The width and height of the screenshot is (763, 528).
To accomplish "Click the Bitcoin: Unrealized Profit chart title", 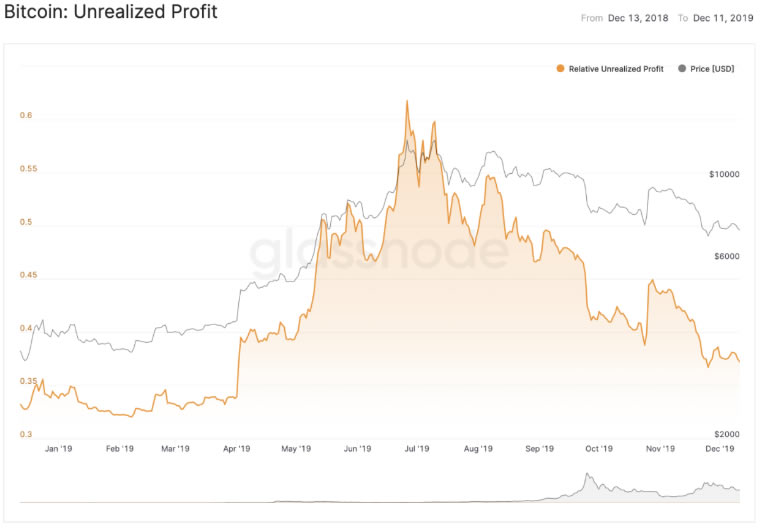I will click(111, 14).
